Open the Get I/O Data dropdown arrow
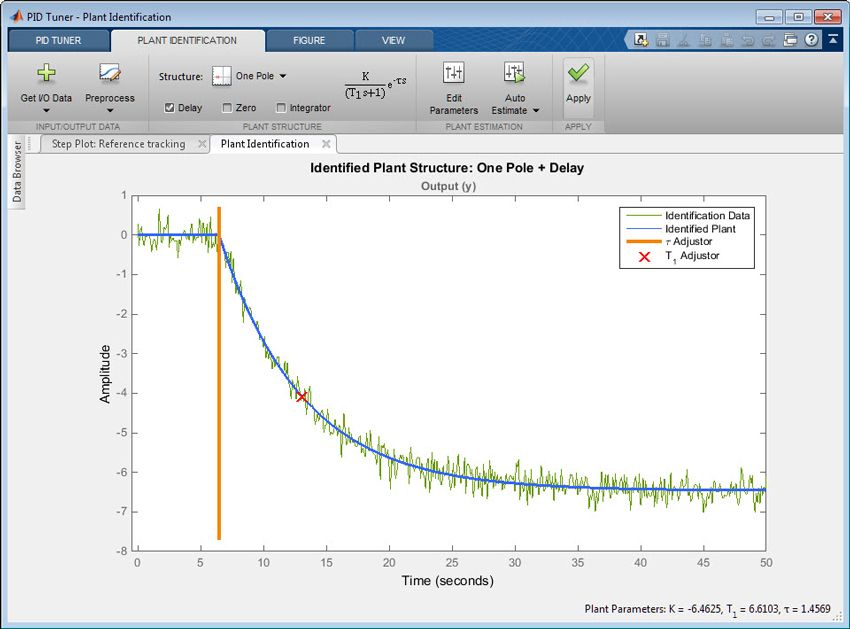 [46, 109]
